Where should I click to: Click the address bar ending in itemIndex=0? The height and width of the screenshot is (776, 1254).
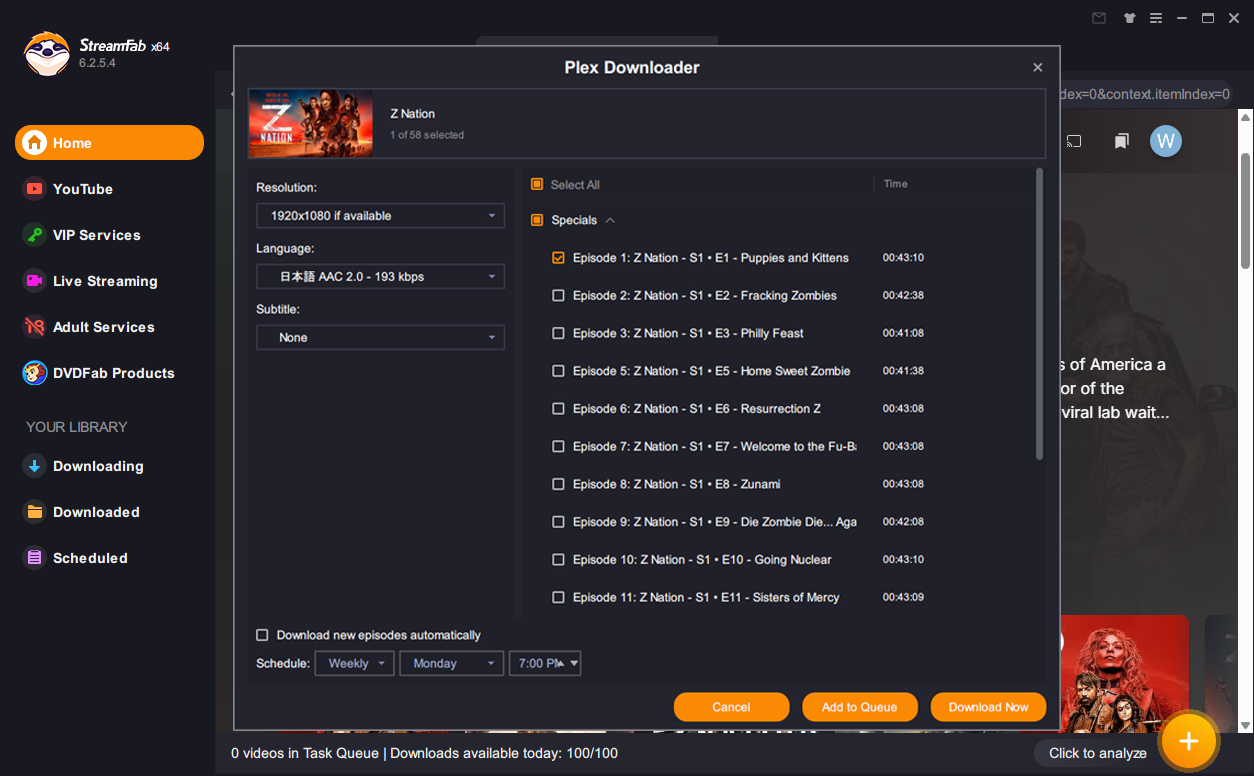click(1144, 94)
